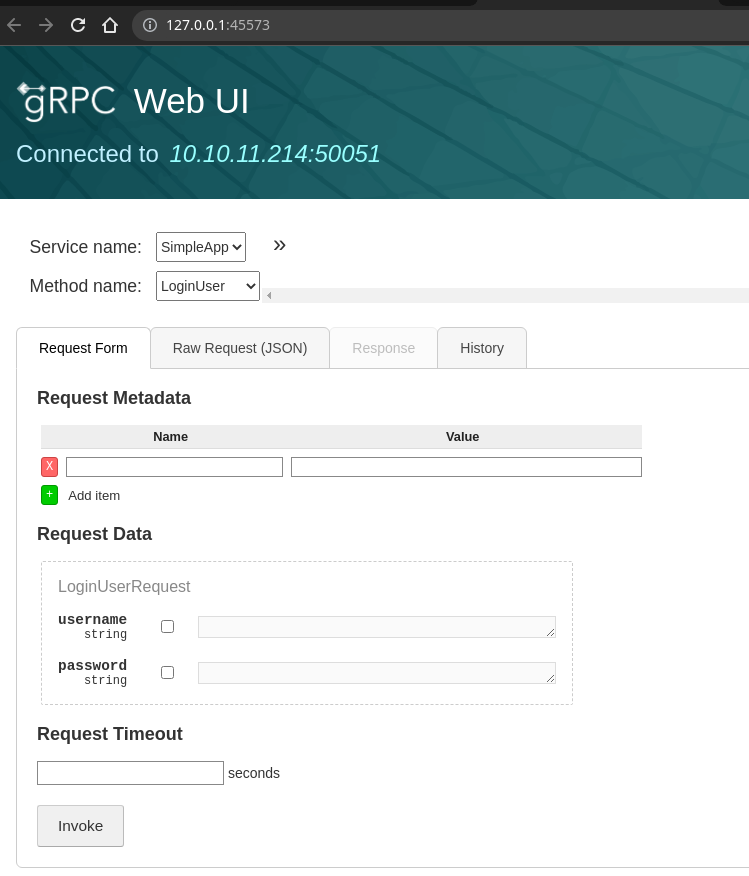Enable the username field checkbox
The width and height of the screenshot is (749, 876).
(x=167, y=627)
